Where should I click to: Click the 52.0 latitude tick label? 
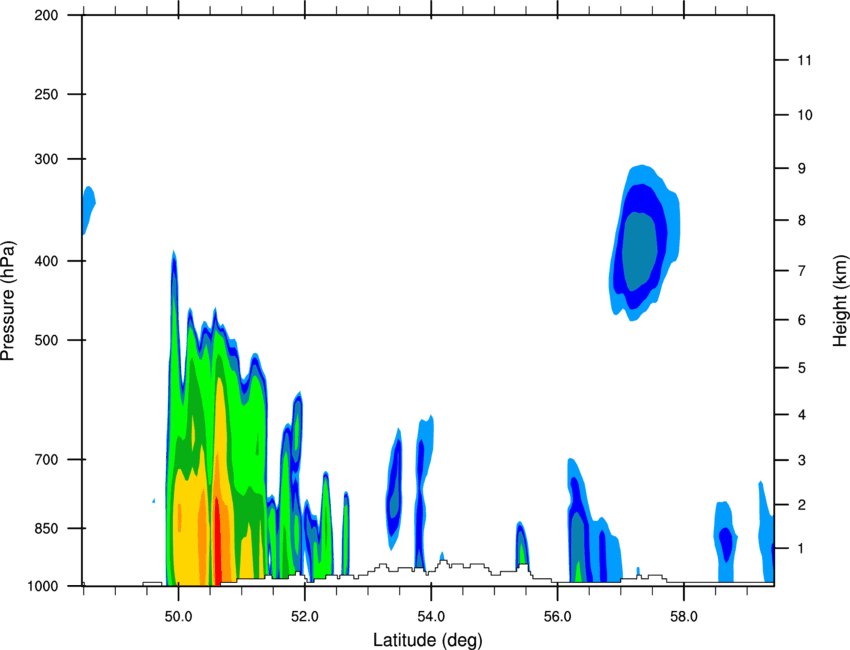tap(305, 617)
